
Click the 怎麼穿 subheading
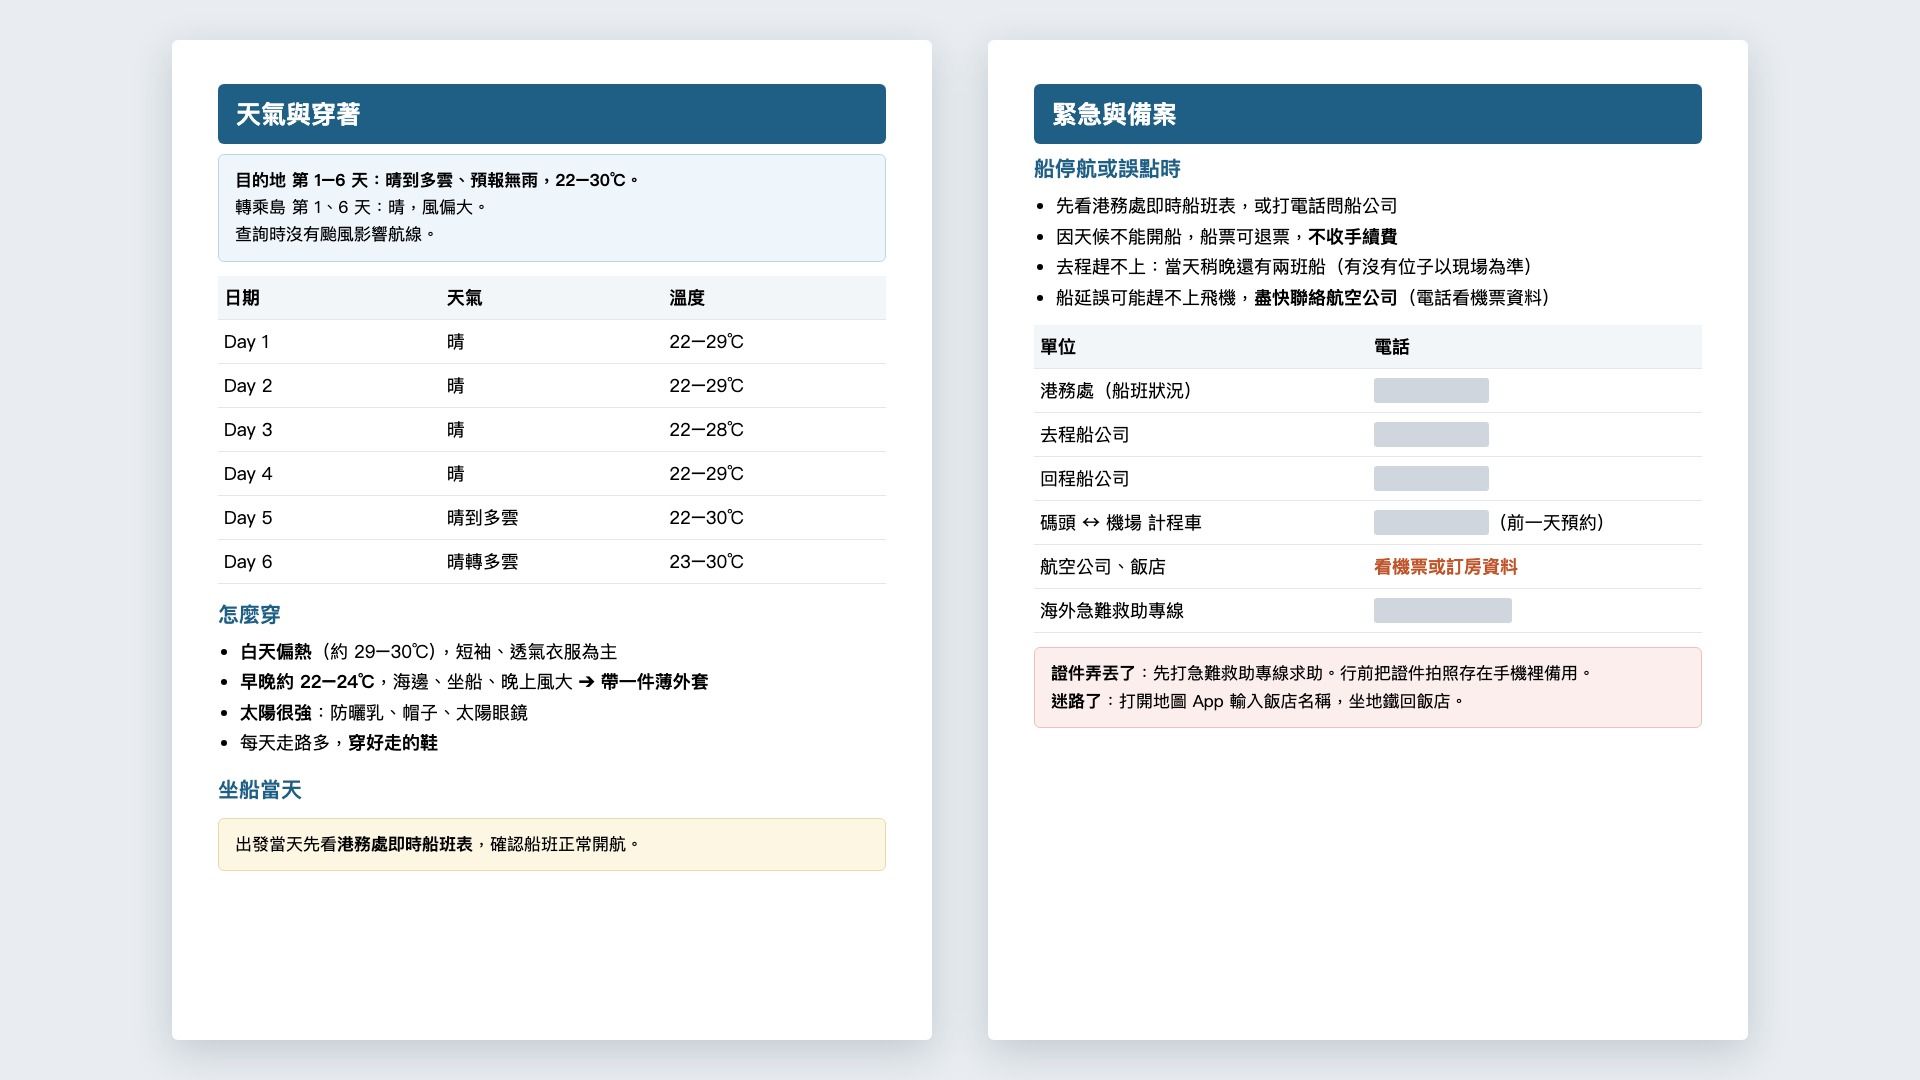tap(249, 614)
